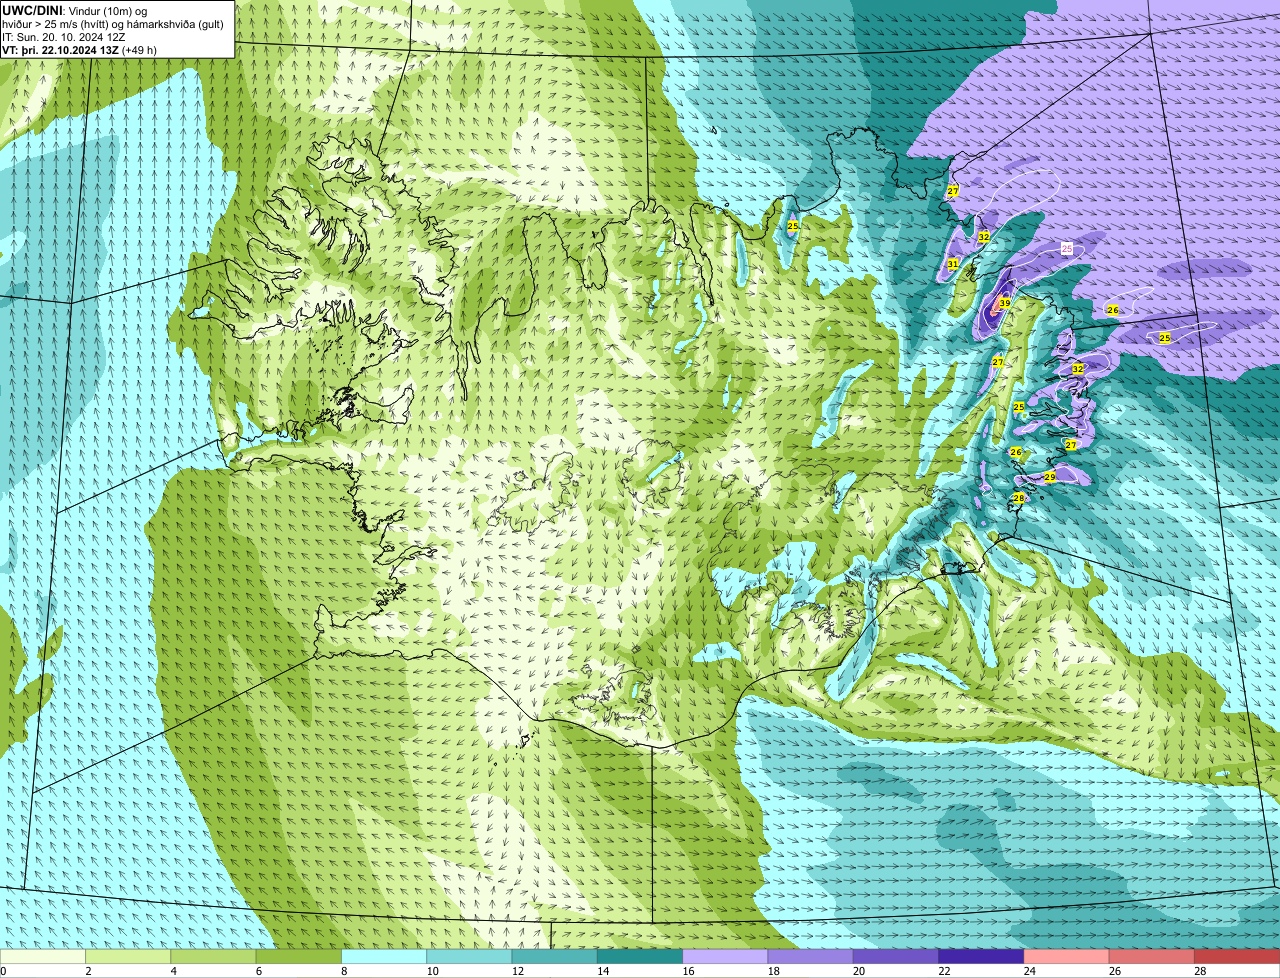Click the yellow gust label 28
The height and width of the screenshot is (978, 1280).
pos(1018,498)
